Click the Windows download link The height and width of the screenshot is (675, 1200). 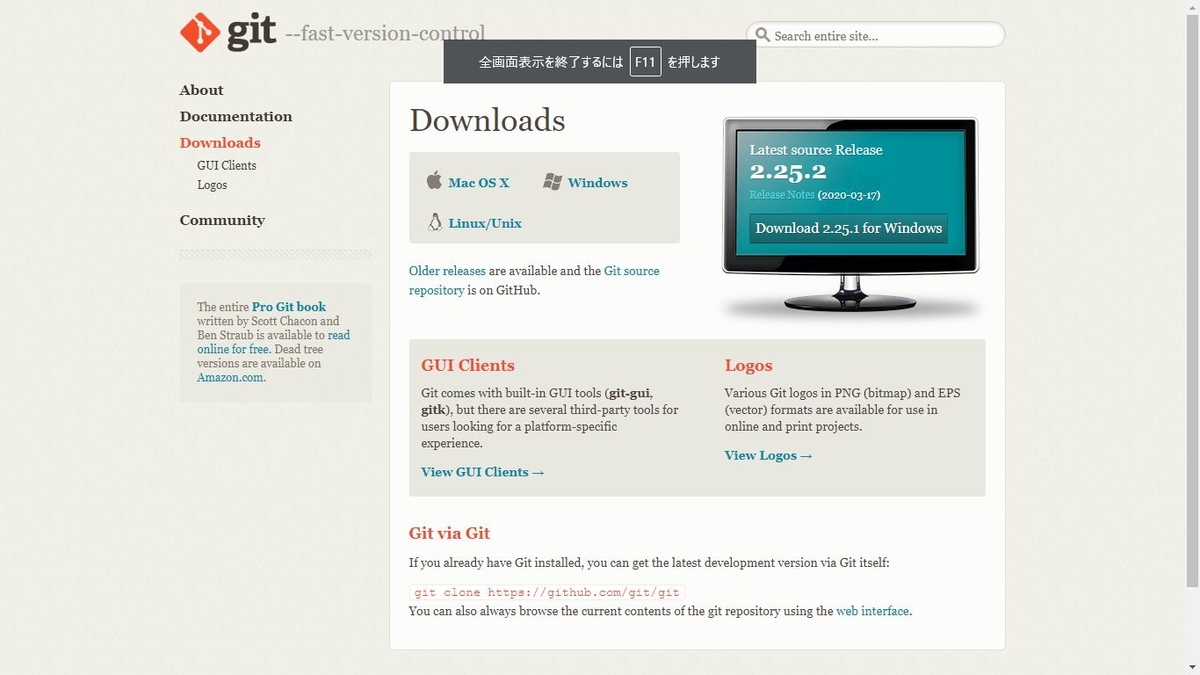(598, 183)
